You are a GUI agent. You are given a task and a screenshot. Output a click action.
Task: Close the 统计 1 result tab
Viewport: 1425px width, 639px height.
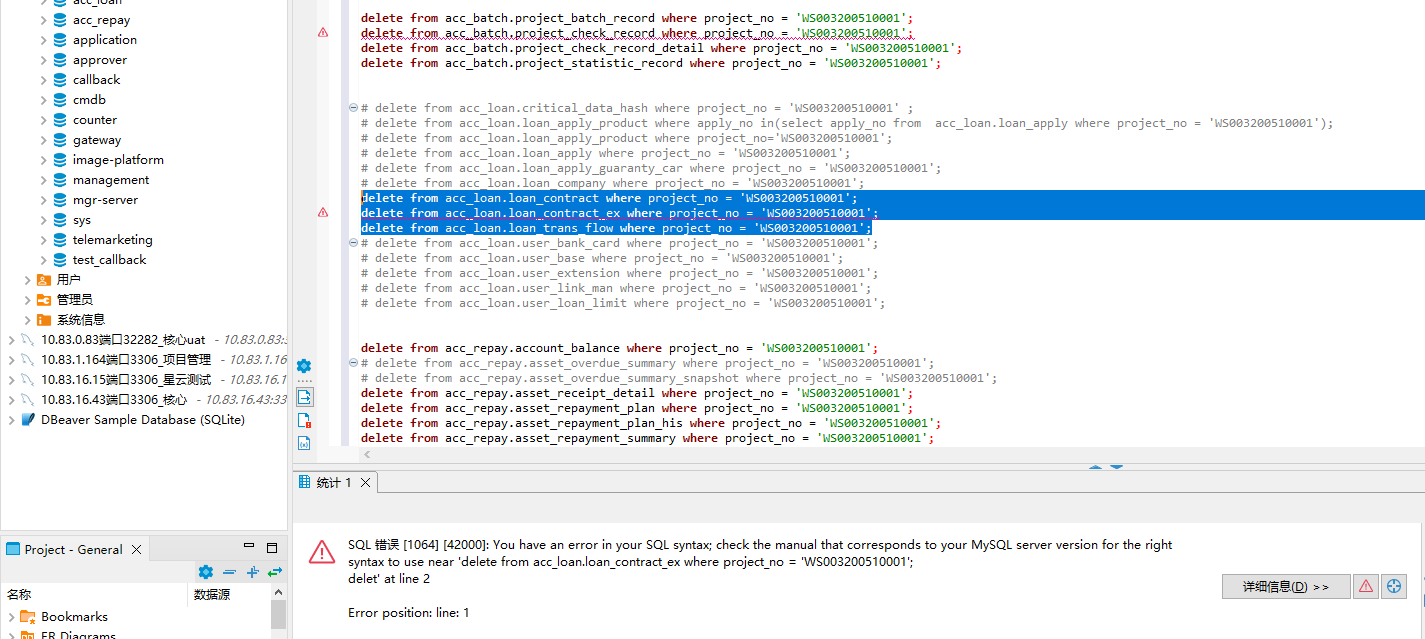click(x=366, y=483)
